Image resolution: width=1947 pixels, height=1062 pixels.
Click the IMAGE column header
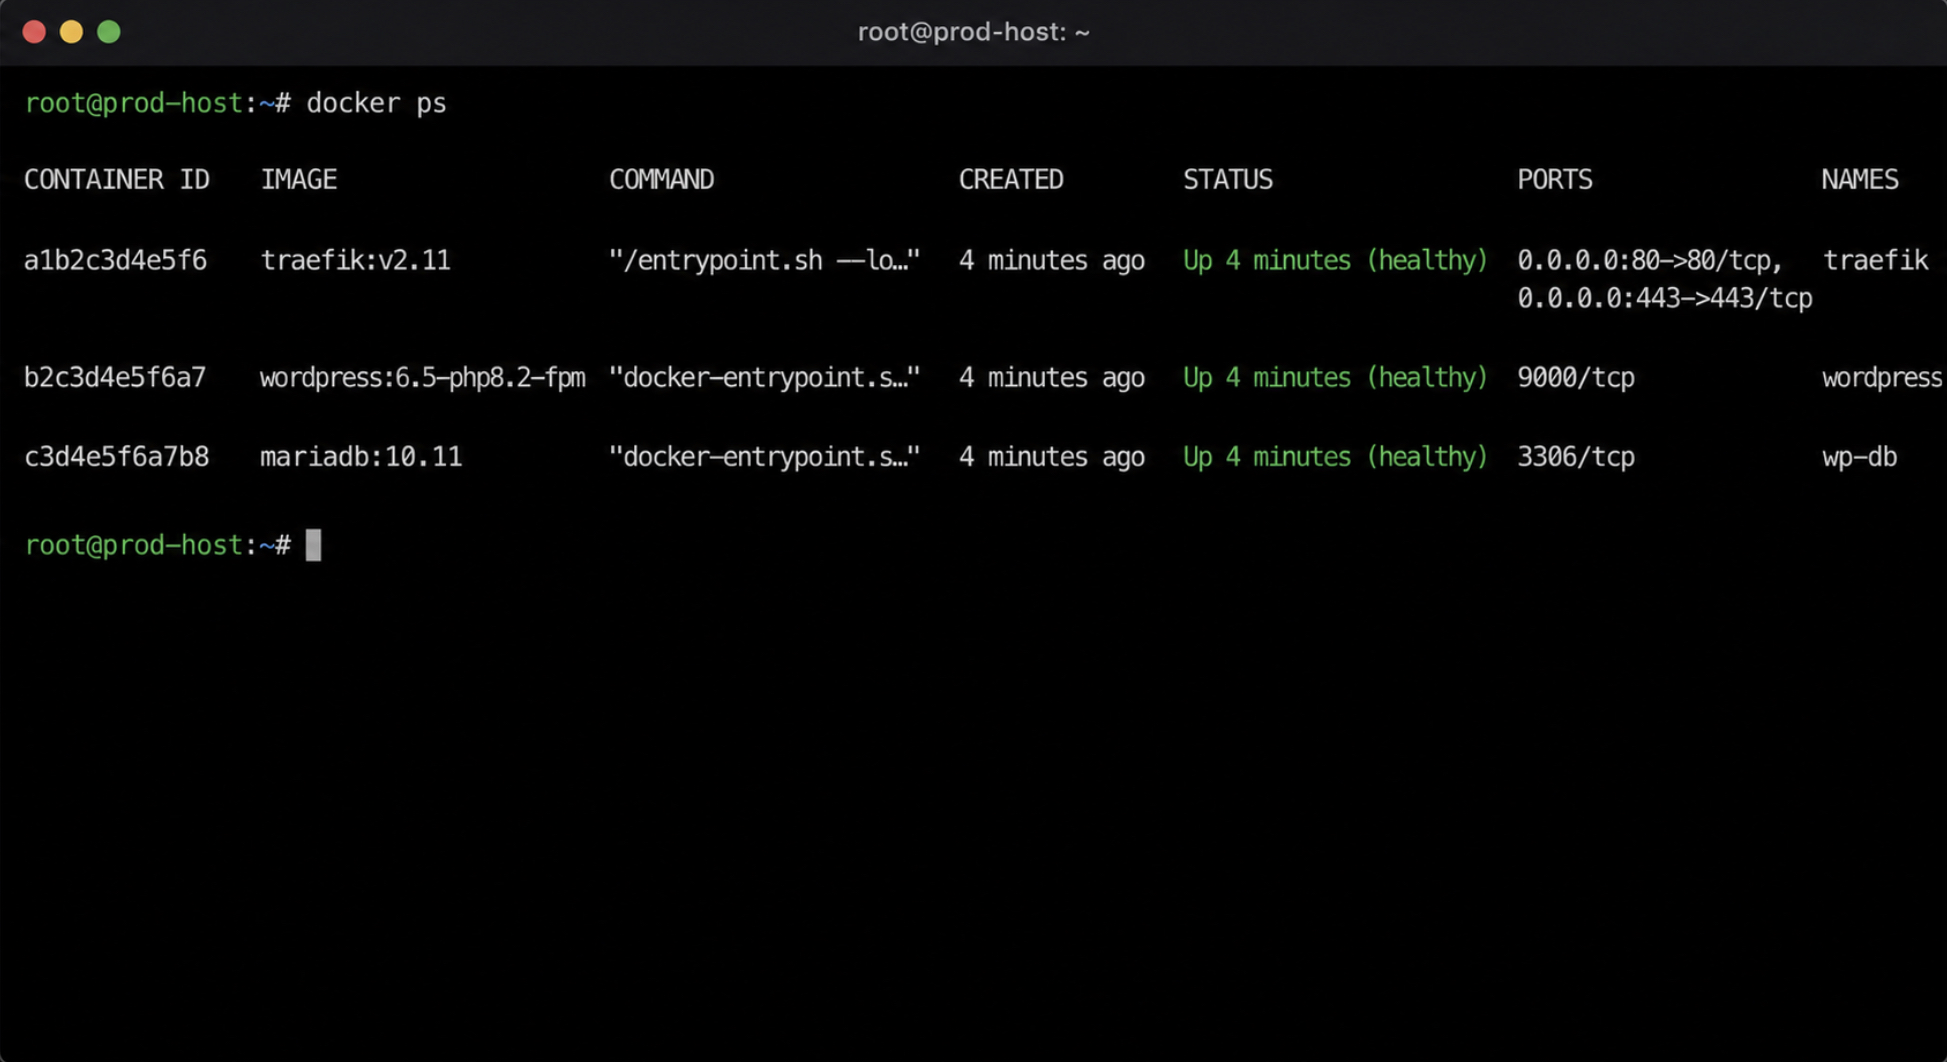(x=298, y=180)
